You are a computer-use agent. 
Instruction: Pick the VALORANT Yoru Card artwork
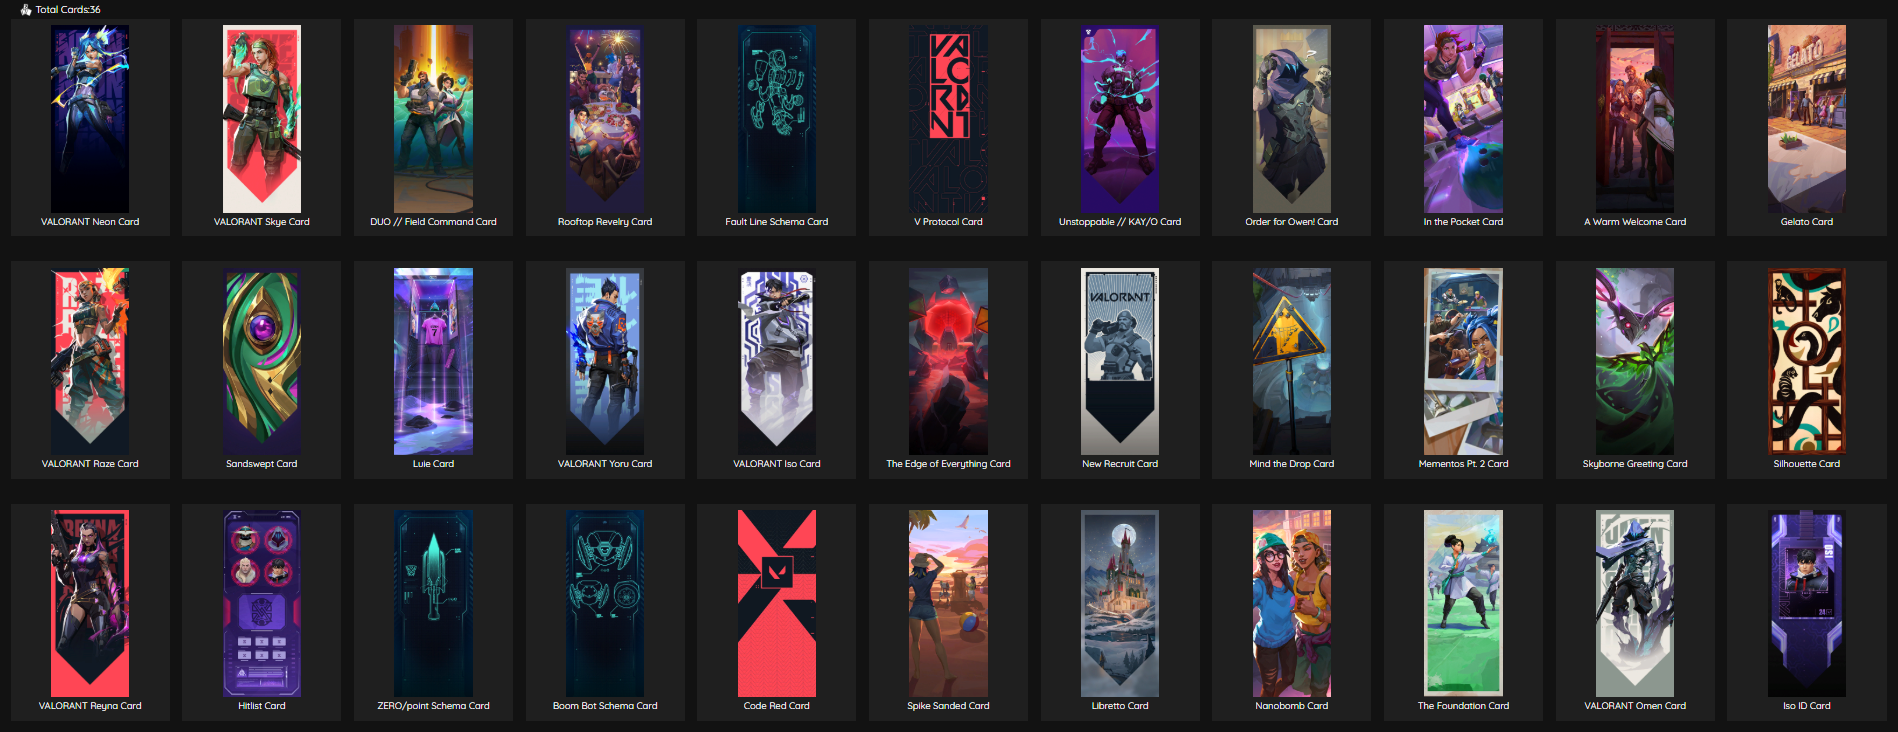(x=605, y=361)
